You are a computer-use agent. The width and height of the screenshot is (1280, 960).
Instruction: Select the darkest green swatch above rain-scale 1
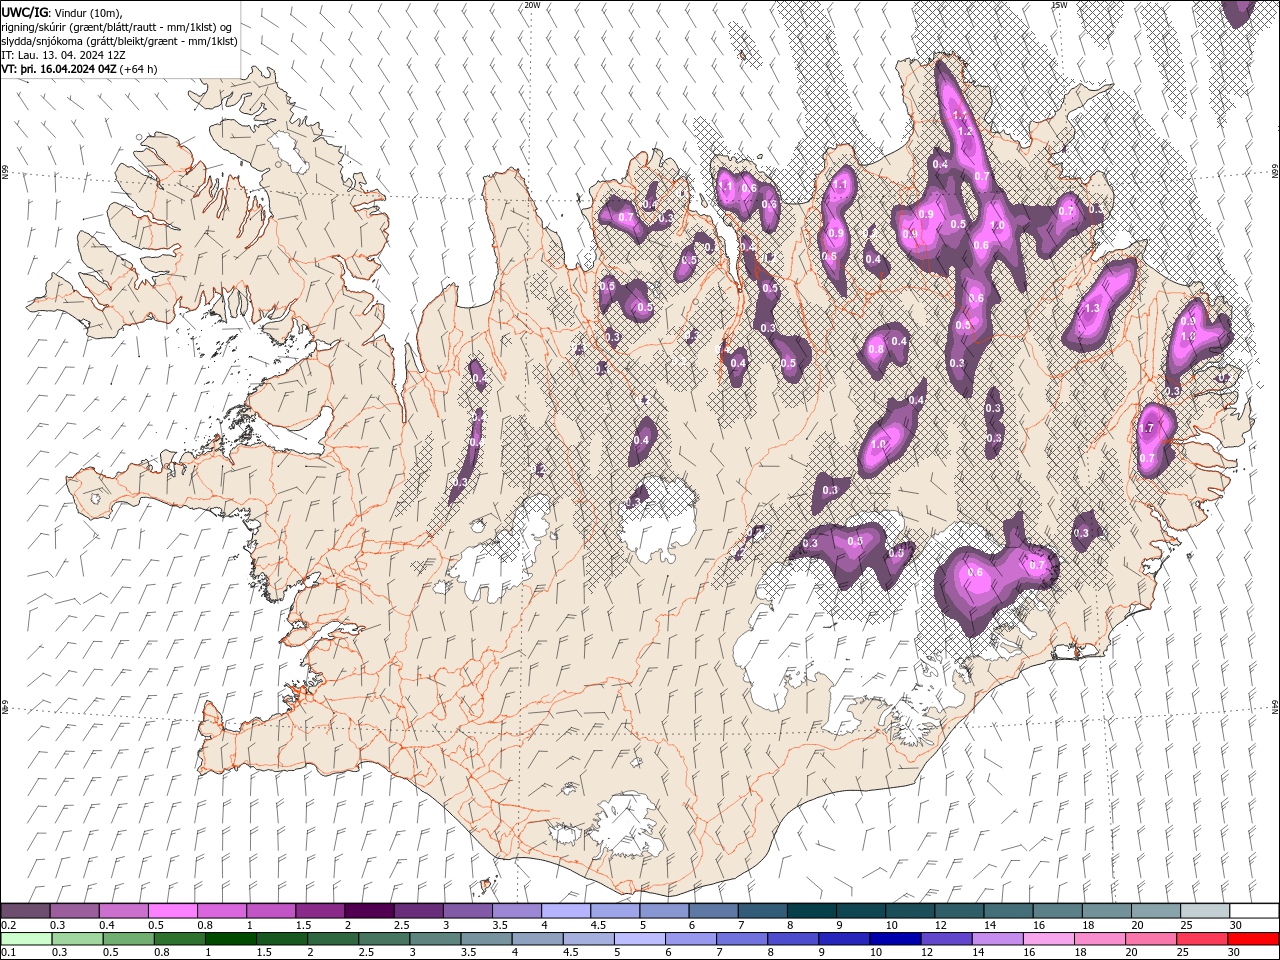(230, 939)
